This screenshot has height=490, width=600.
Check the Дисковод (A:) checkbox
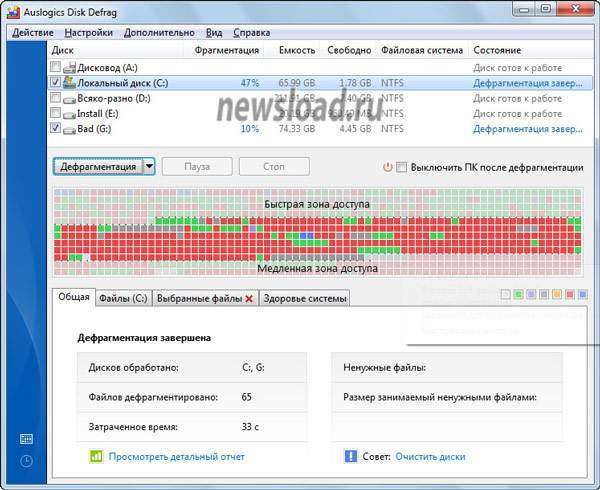pyautogui.click(x=55, y=67)
